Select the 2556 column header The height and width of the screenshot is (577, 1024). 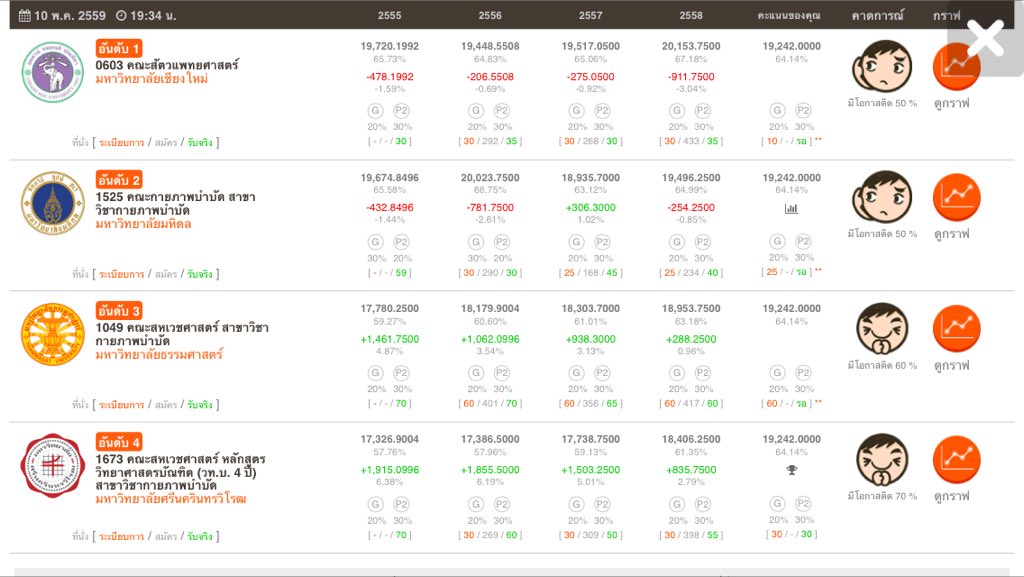point(490,16)
